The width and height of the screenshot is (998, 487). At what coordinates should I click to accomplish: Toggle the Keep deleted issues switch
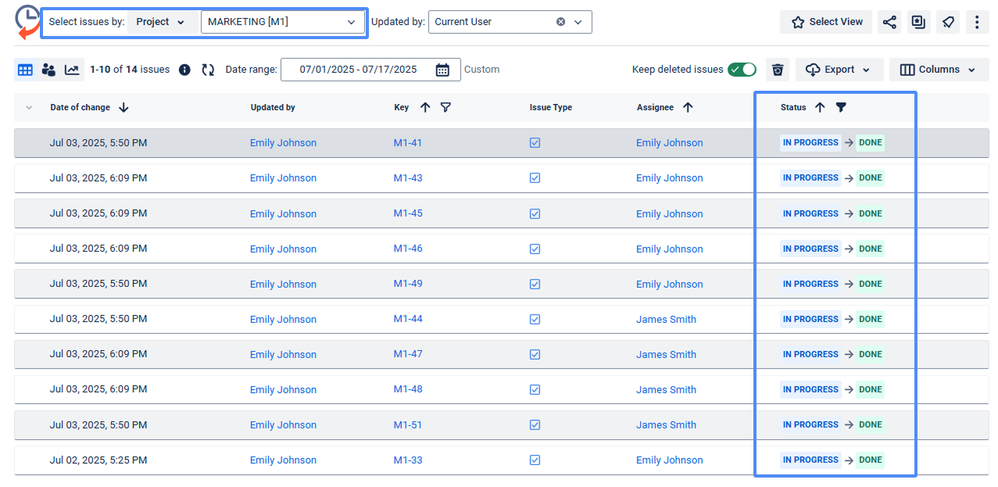tap(741, 69)
